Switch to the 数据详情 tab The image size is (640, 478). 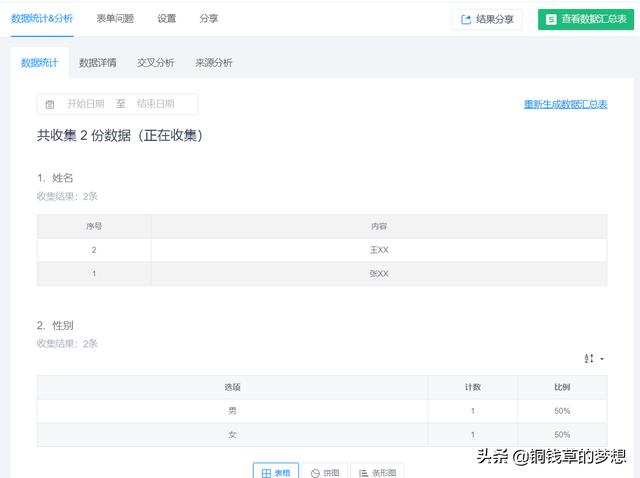(98, 62)
